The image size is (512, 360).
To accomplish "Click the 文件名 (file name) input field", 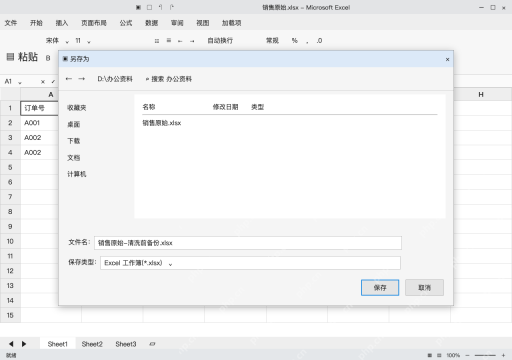I will click(x=248, y=243).
